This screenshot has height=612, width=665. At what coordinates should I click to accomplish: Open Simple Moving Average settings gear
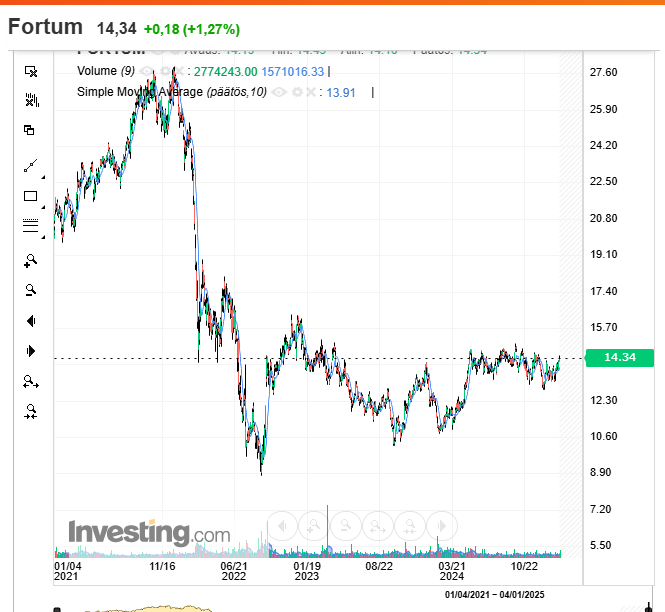tap(298, 92)
